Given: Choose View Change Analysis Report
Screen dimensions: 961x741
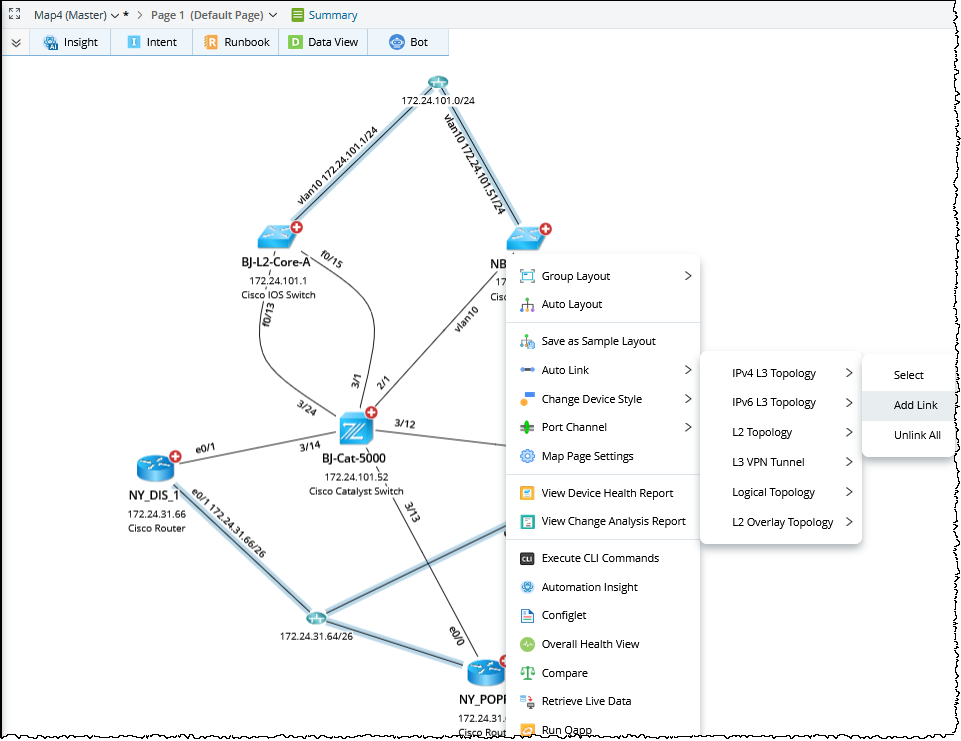Looking at the screenshot, I should [602, 522].
